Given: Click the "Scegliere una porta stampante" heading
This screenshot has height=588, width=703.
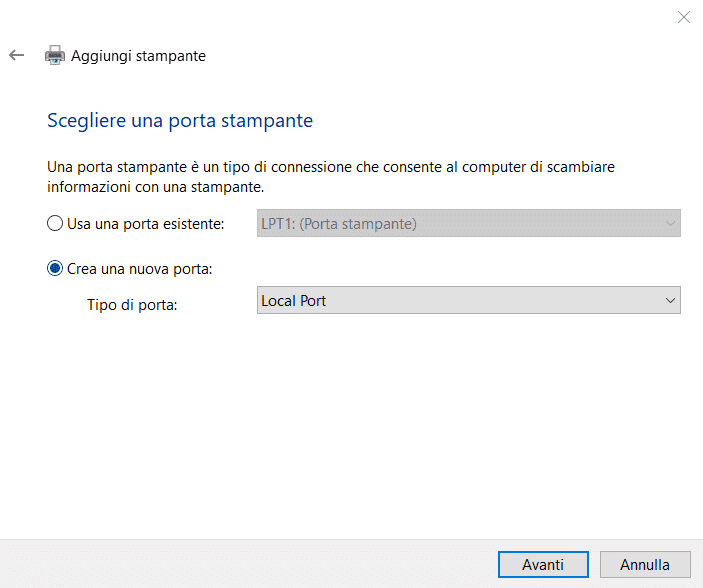Looking at the screenshot, I should click(x=180, y=121).
